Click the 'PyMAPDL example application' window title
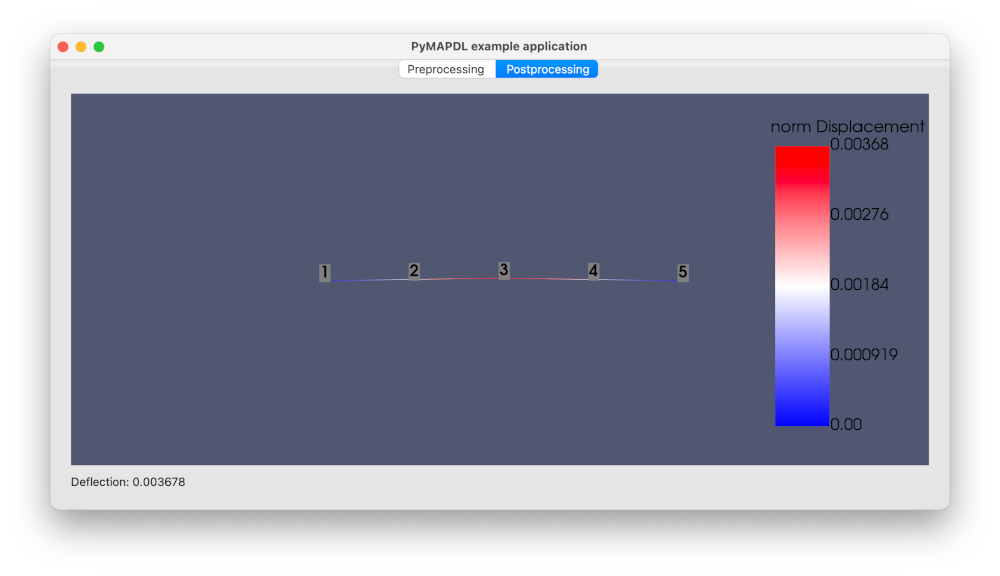This screenshot has width=1000, height=576. coord(499,47)
